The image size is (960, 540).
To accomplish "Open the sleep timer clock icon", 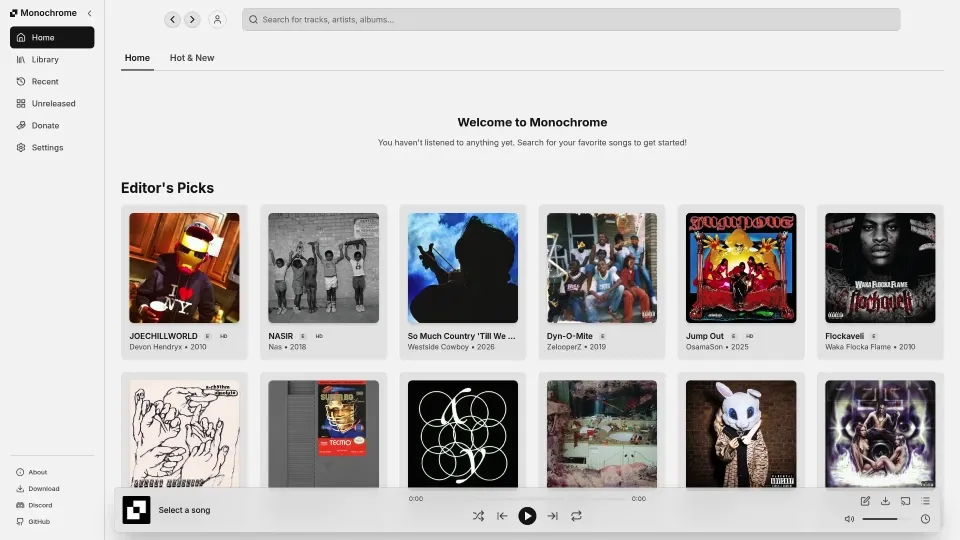I will tap(926, 519).
